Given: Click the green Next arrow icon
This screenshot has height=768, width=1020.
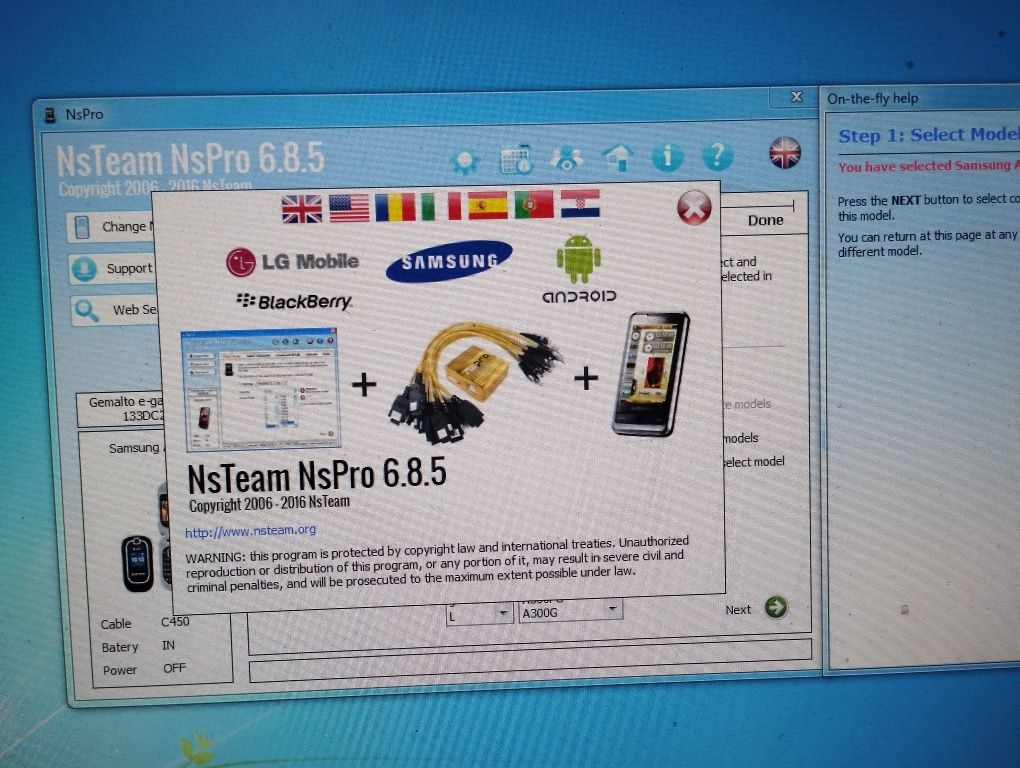Looking at the screenshot, I should point(775,607).
